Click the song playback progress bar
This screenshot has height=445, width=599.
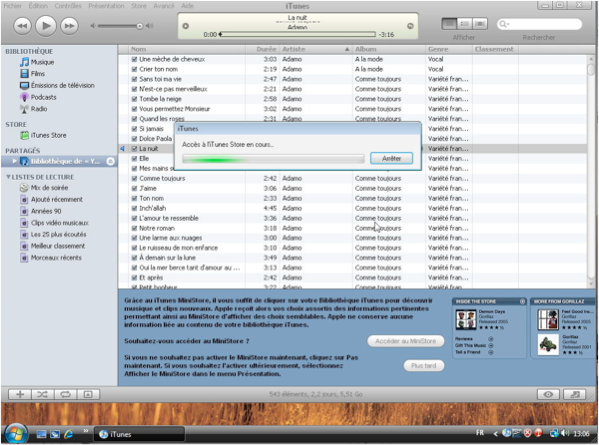[298, 34]
